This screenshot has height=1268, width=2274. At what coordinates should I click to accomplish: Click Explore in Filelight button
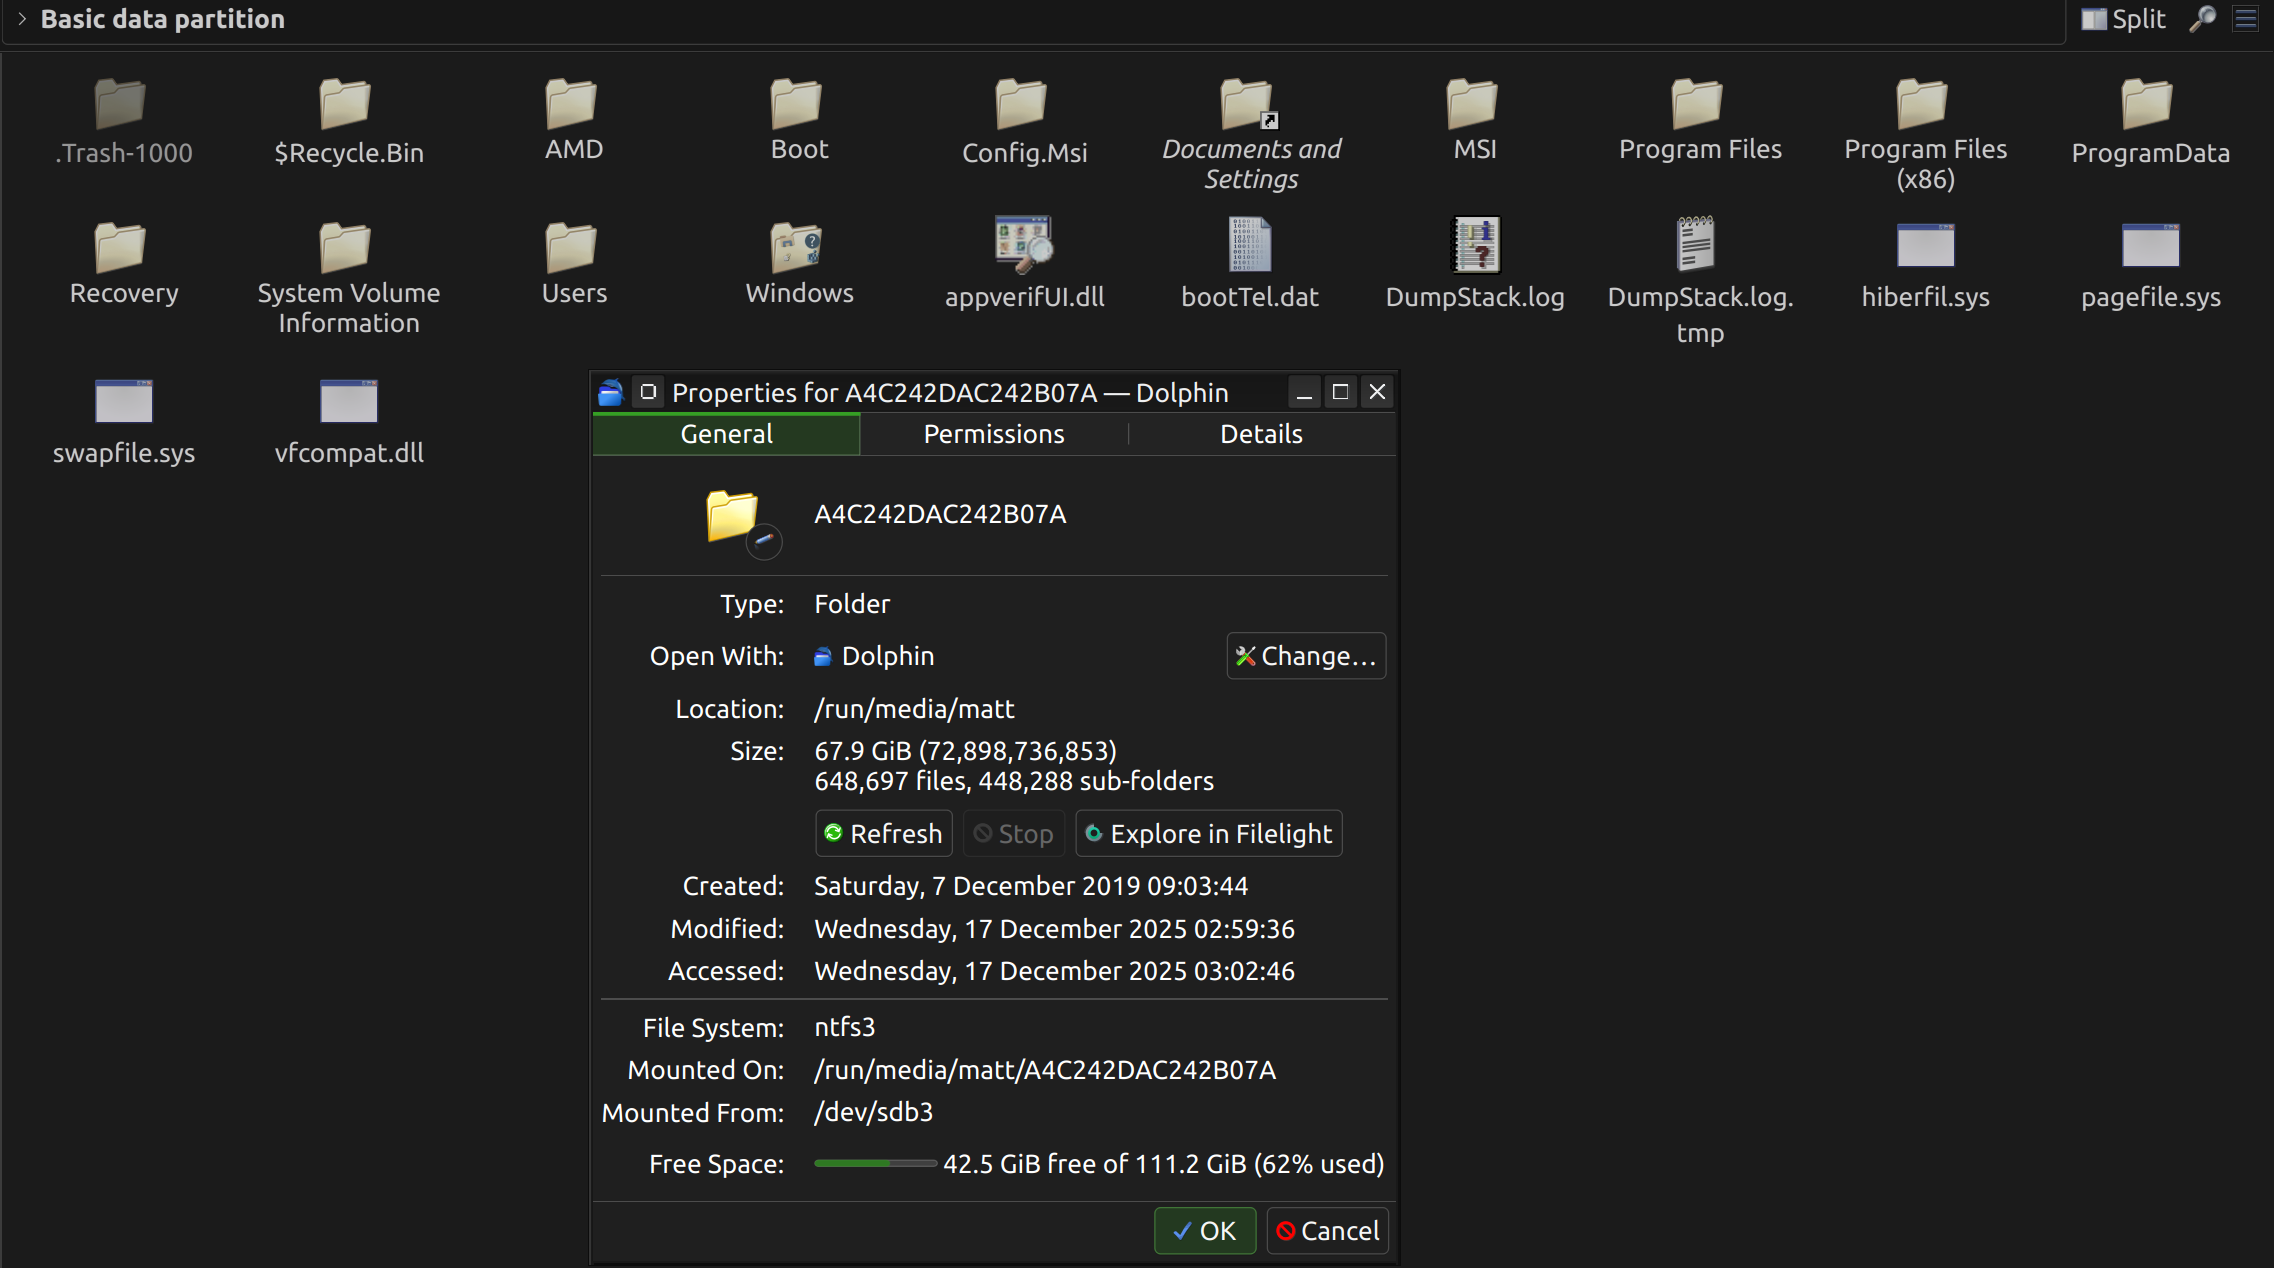point(1208,834)
